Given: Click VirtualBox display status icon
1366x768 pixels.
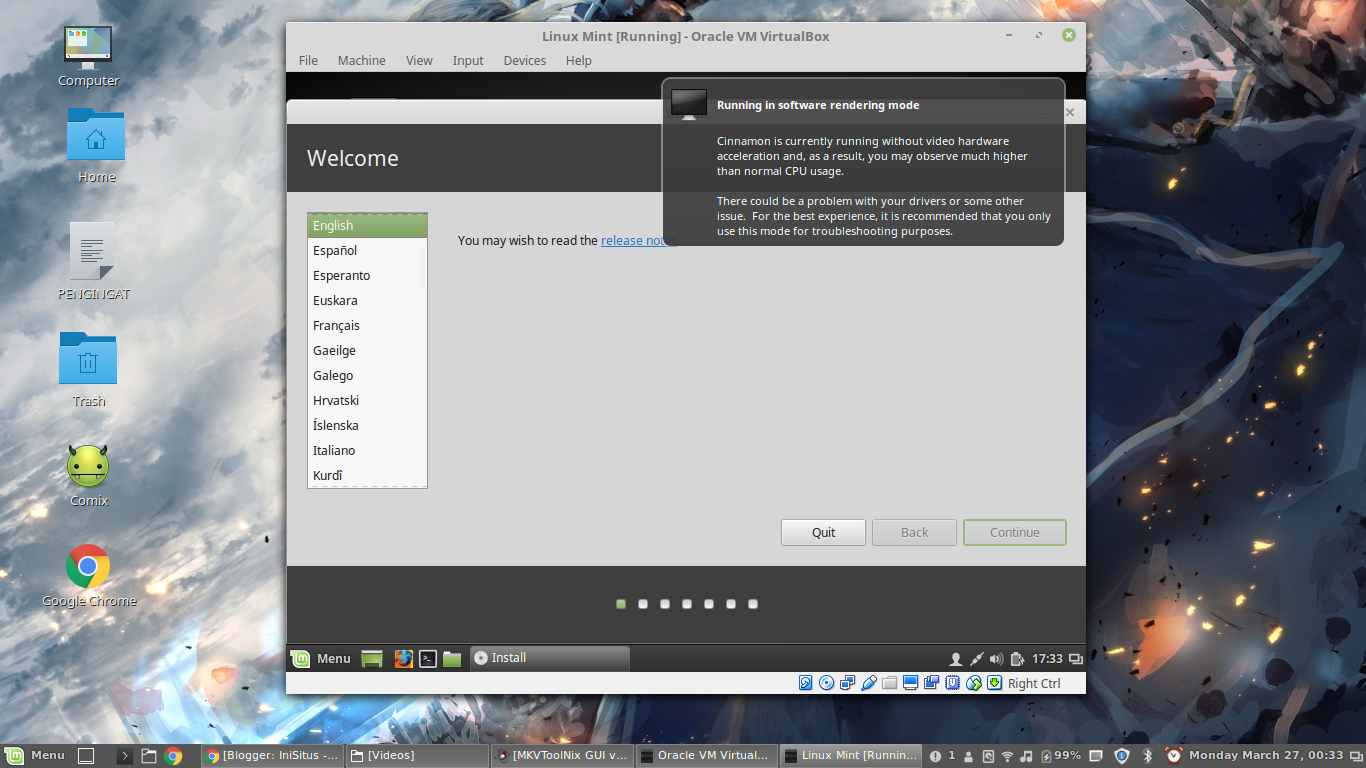Looking at the screenshot, I should tap(911, 683).
